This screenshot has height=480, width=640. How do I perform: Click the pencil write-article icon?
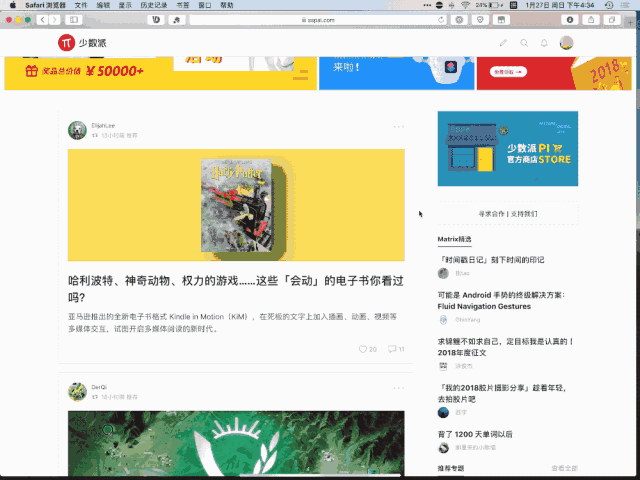coord(503,42)
